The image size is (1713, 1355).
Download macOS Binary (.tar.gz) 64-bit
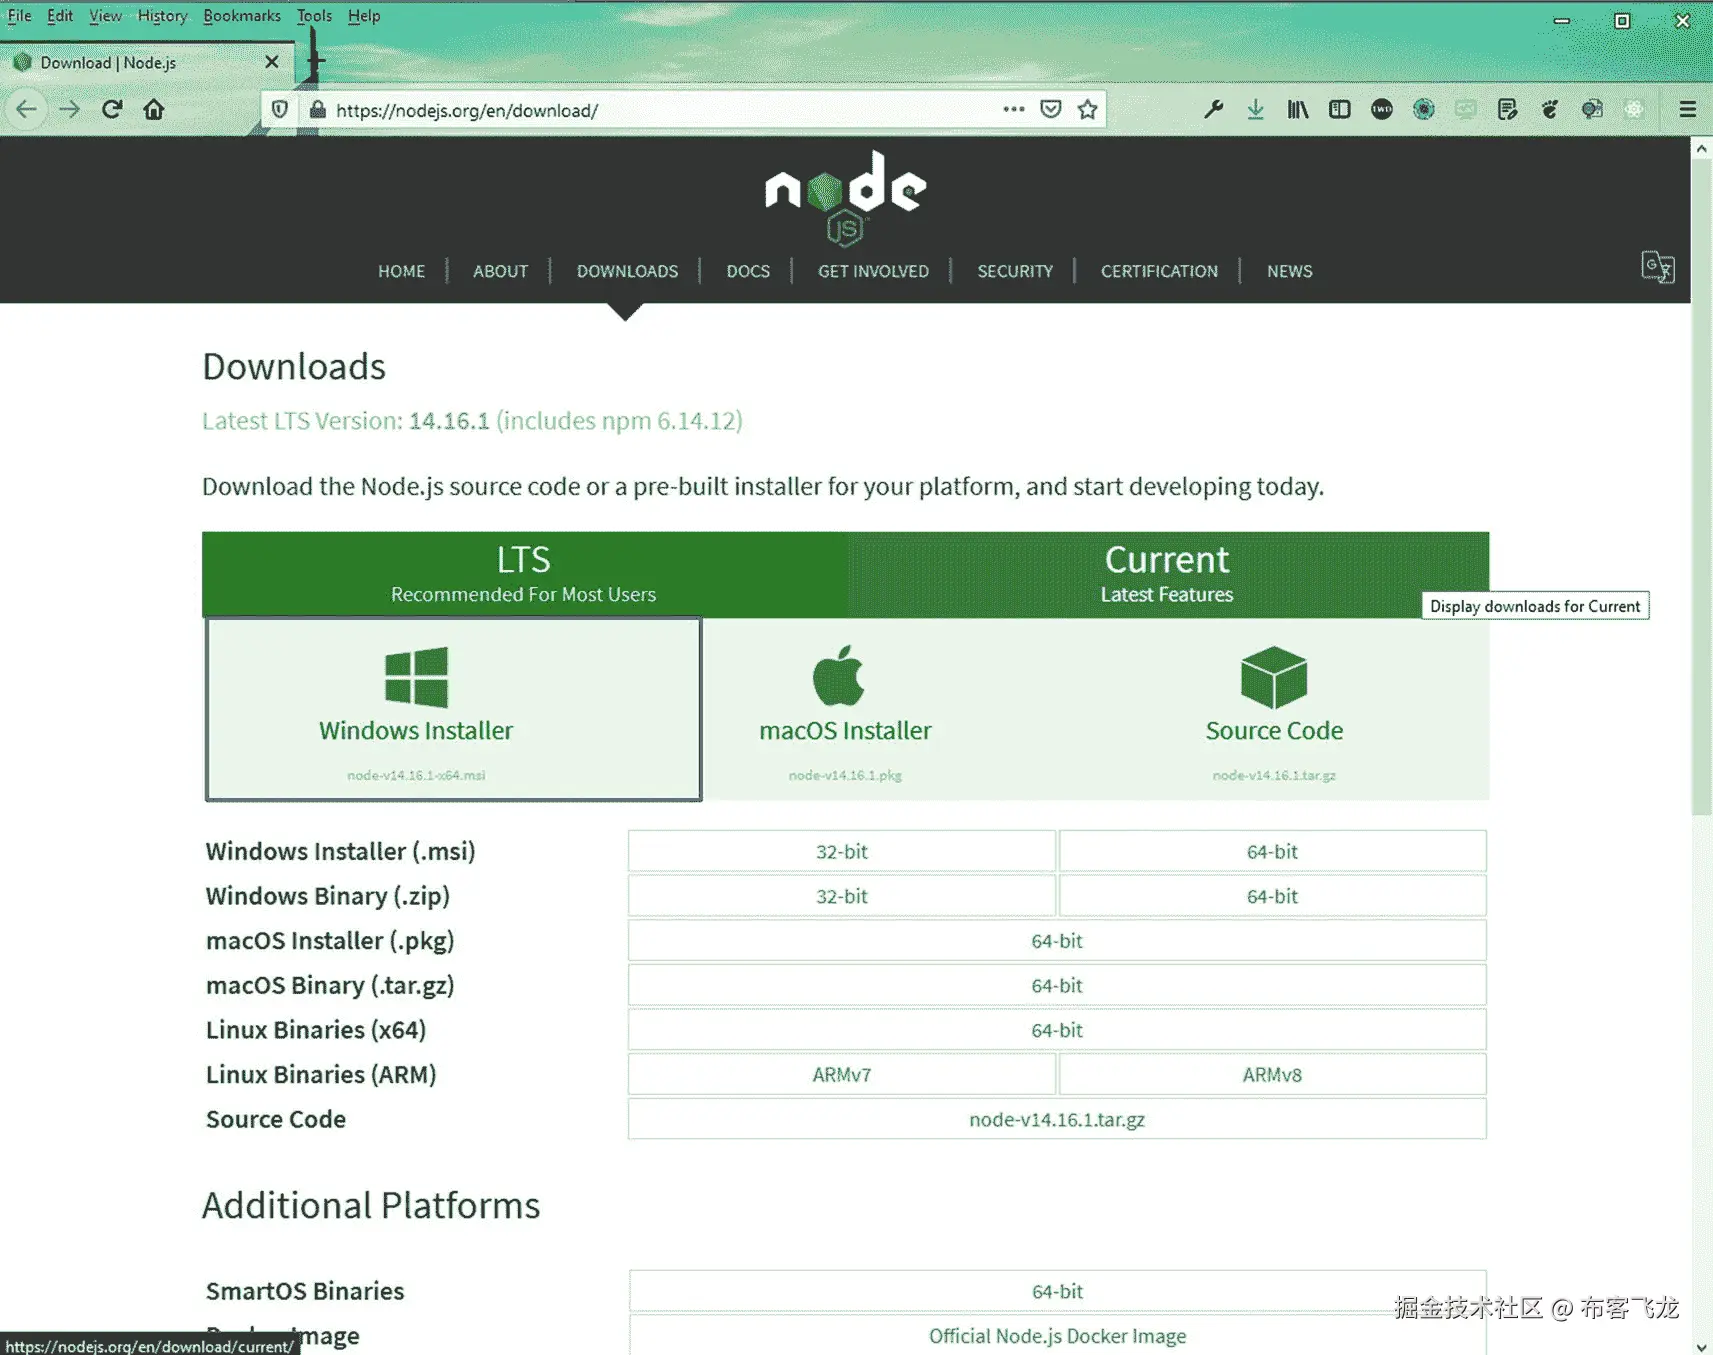coord(1057,985)
